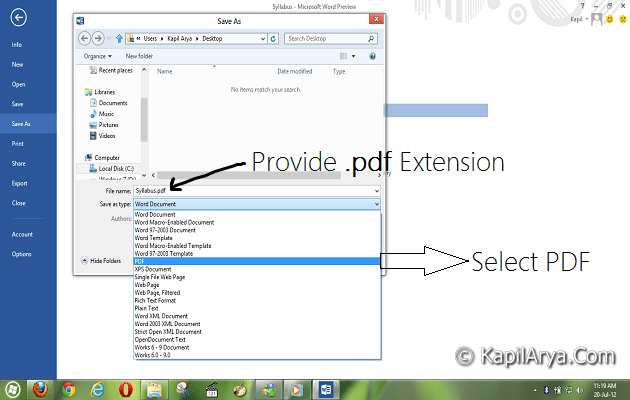Click the File name input field
Screen dimensions: 630x400
(x=253, y=191)
